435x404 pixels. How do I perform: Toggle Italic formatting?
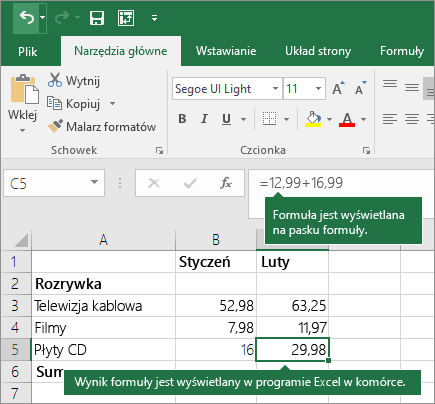204,119
